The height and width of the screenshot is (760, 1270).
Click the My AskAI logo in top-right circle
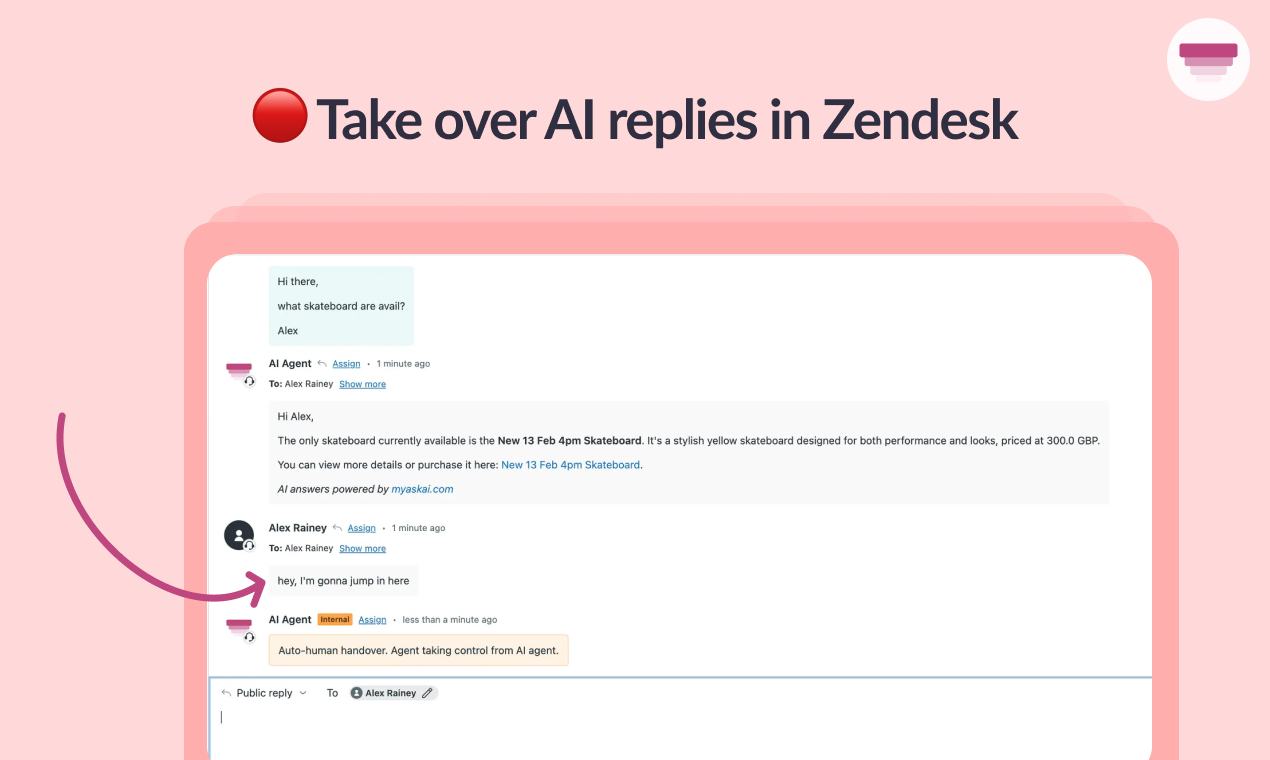1208,60
